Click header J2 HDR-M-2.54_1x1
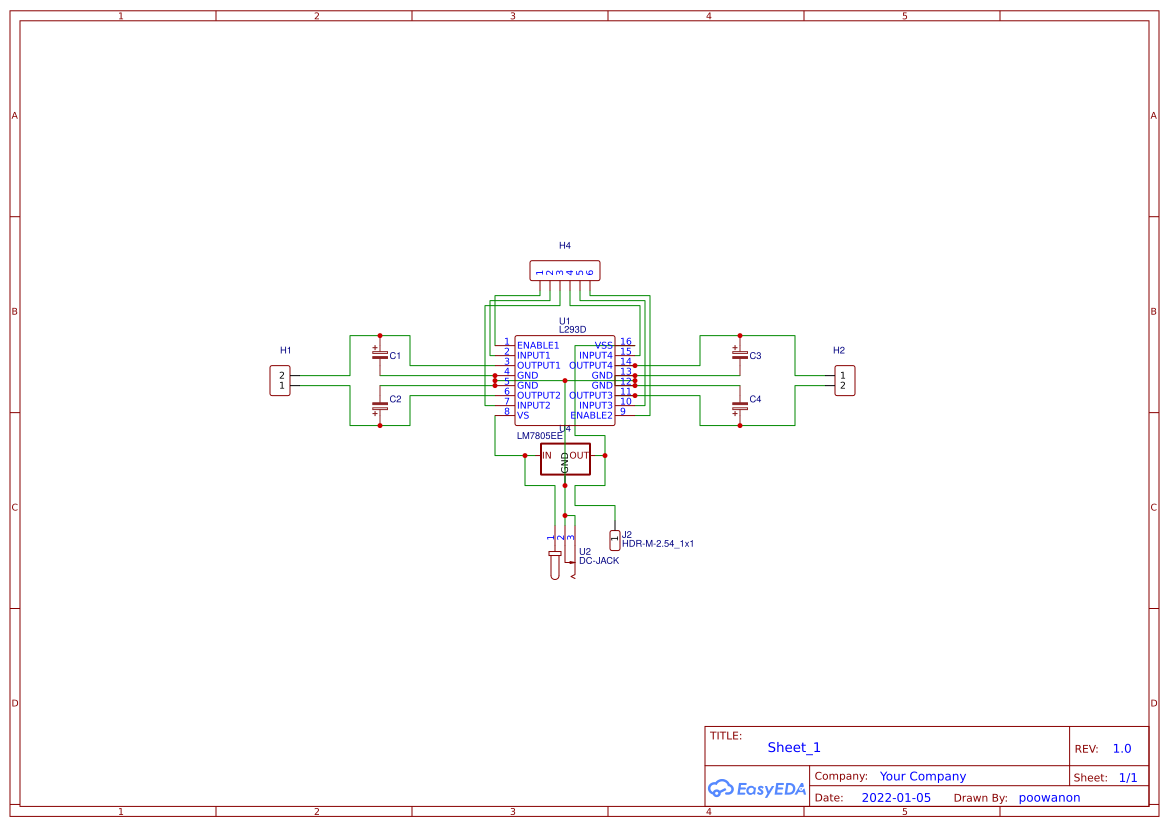1169x827 pixels. (x=613, y=540)
